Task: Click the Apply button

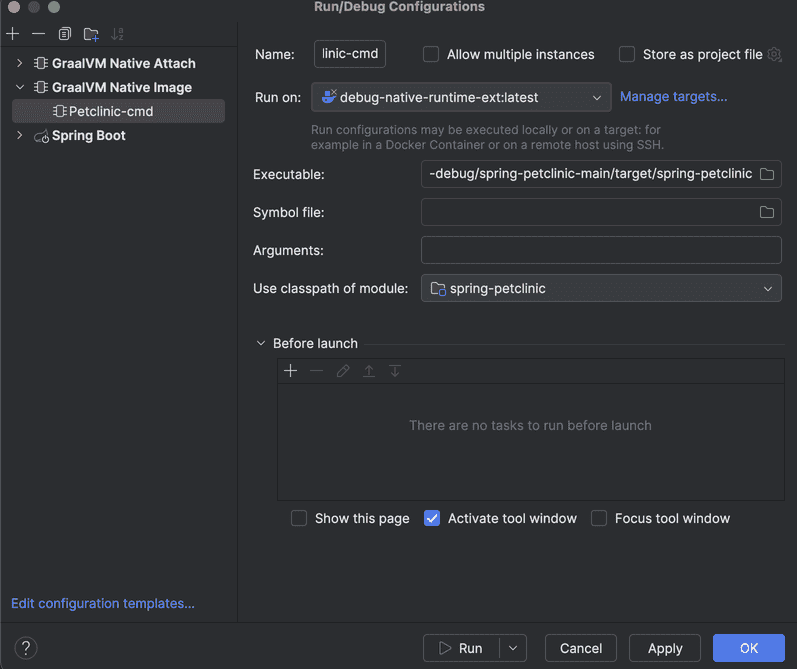Action: (x=664, y=648)
